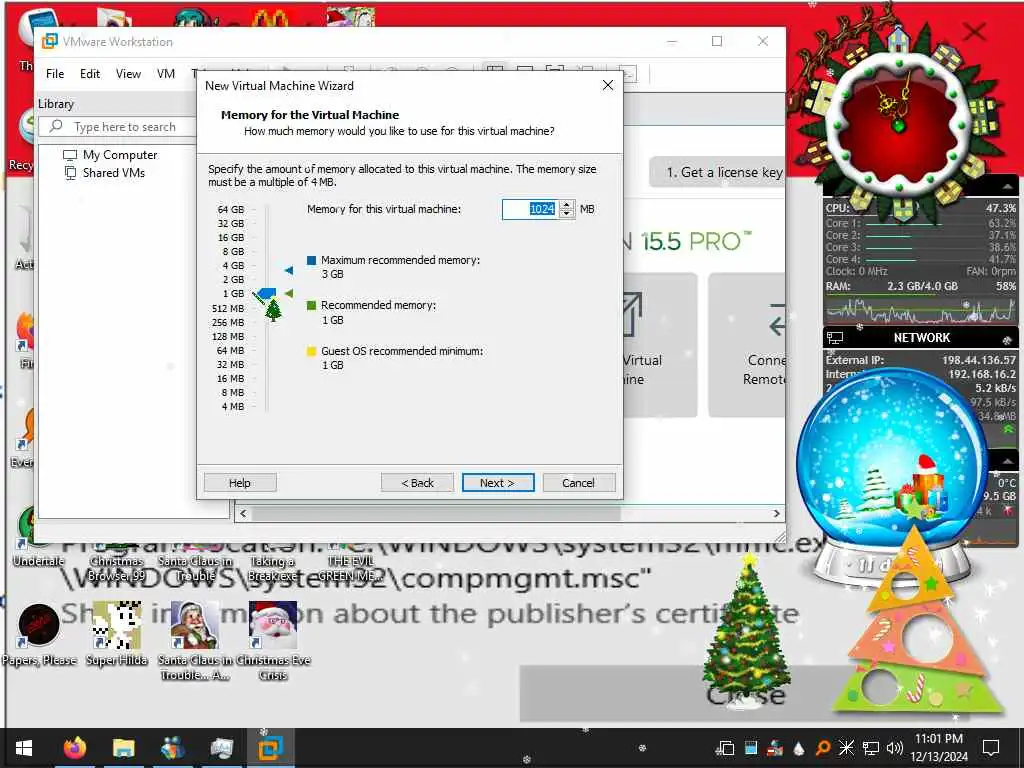1024x768 pixels.
Task: Click the NETWORK widget header
Action: (x=921, y=338)
